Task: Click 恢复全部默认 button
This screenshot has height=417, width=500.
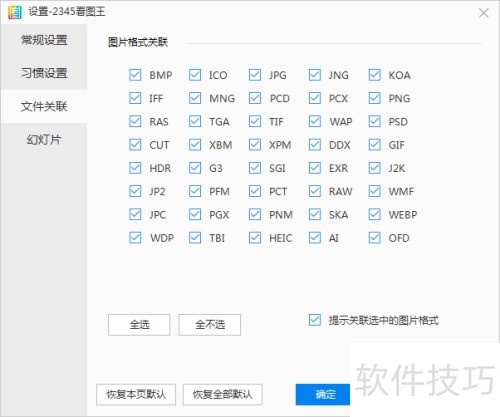Action: click(x=223, y=395)
